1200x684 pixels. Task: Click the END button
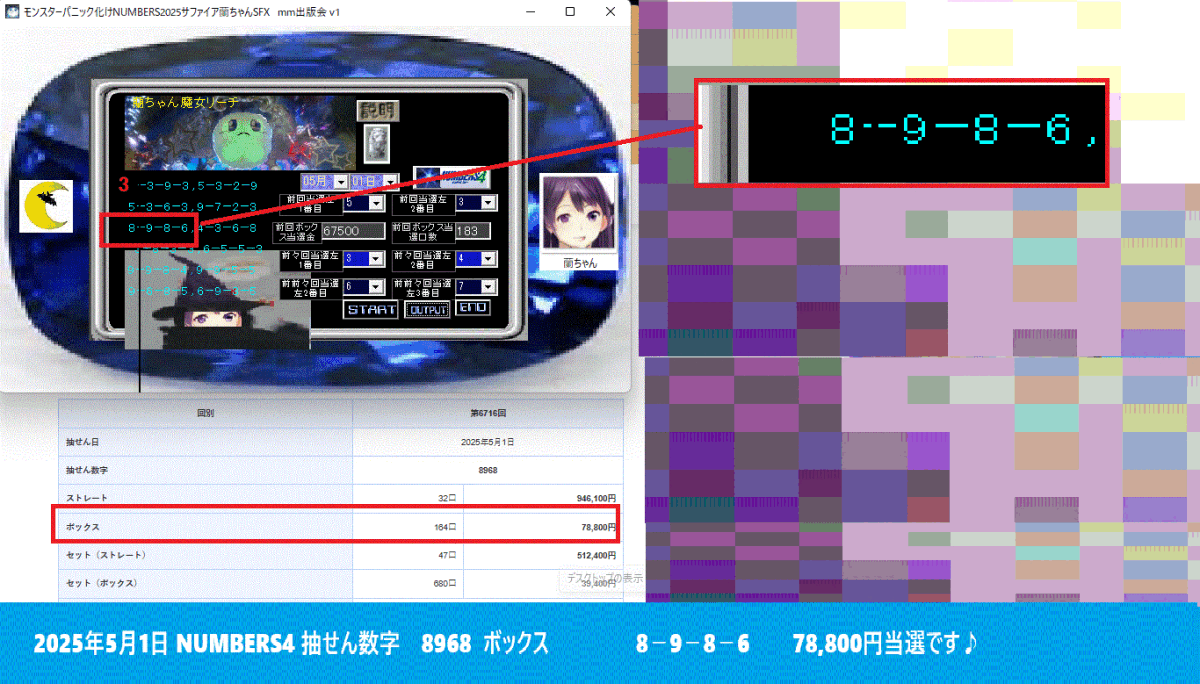point(472,309)
